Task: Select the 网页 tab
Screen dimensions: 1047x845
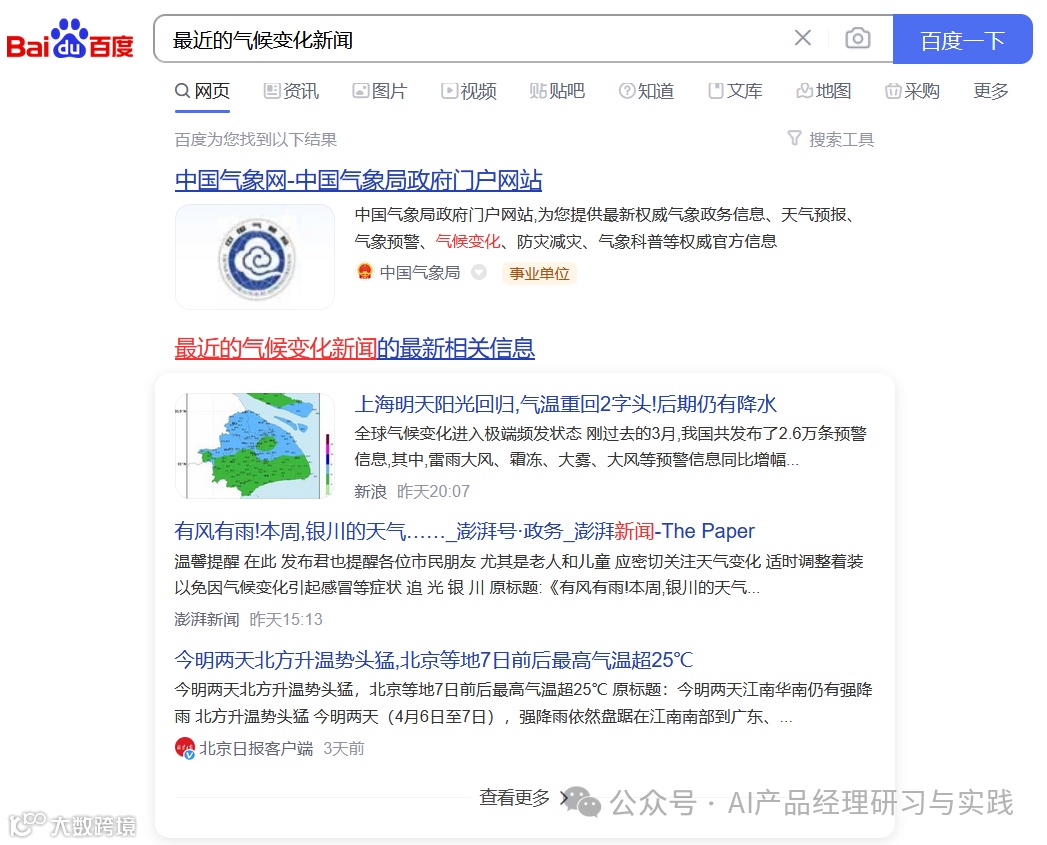Action: click(x=202, y=91)
